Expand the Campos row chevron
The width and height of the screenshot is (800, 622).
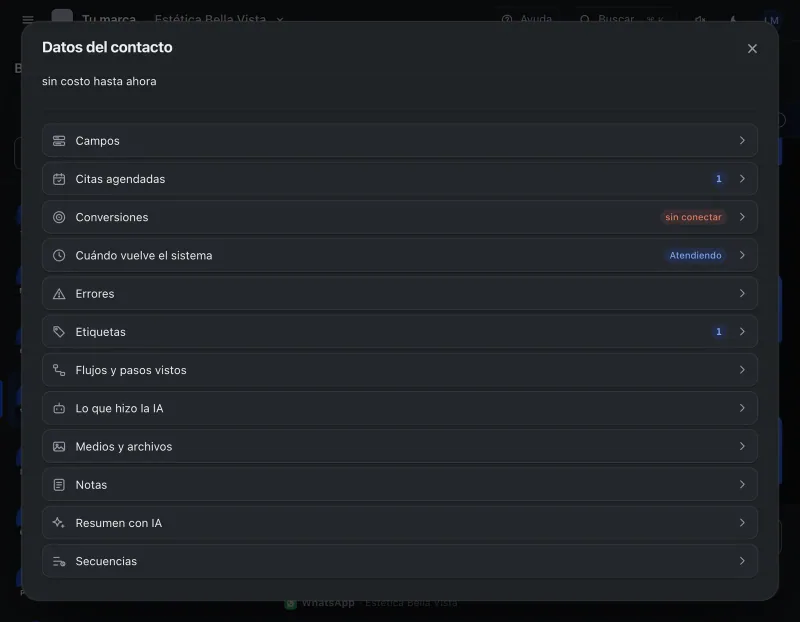click(742, 140)
